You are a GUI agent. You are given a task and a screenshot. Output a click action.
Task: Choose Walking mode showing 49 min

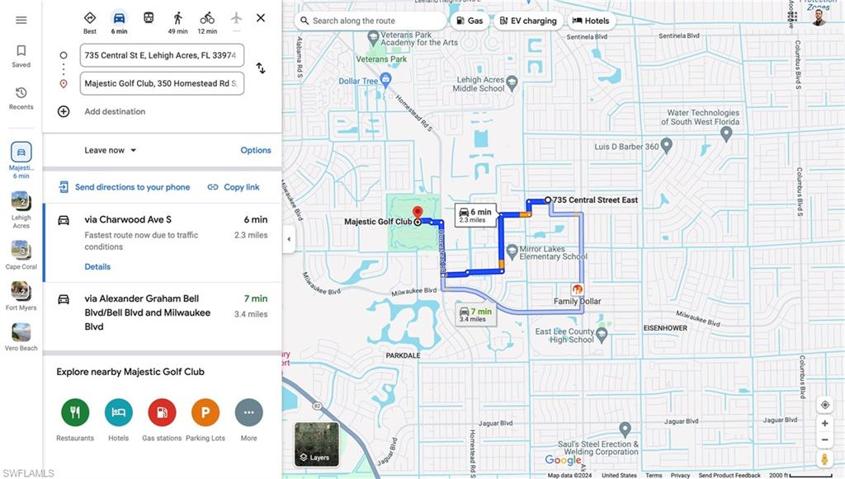(178, 23)
